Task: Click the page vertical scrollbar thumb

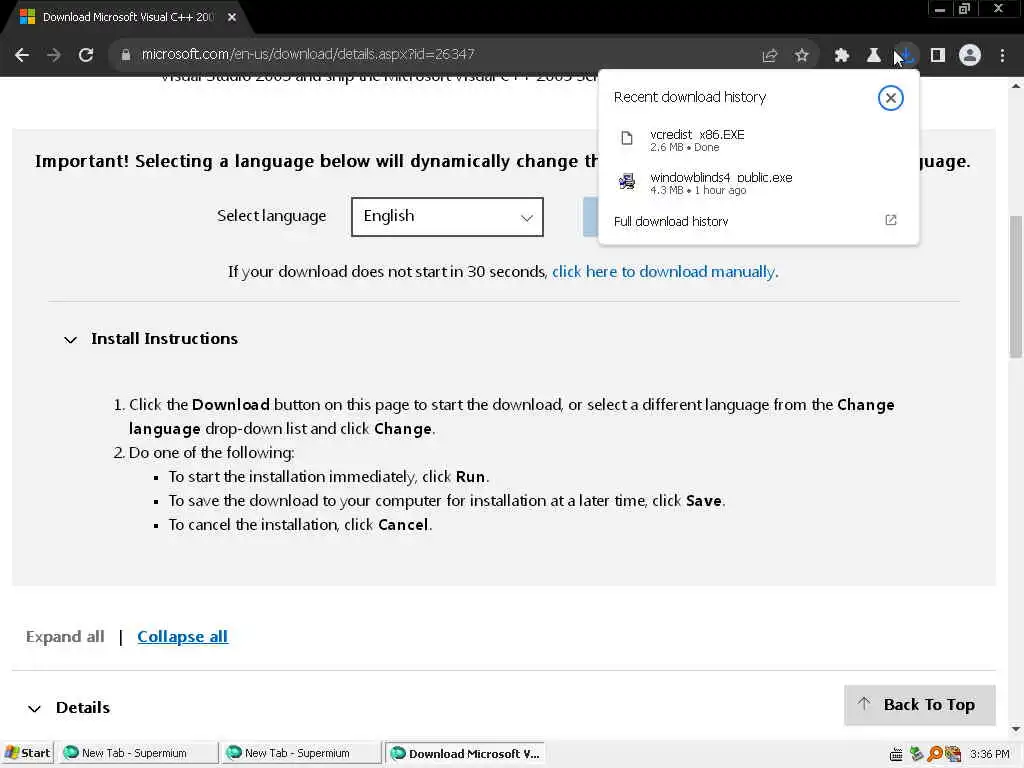Action: pos(1016,286)
